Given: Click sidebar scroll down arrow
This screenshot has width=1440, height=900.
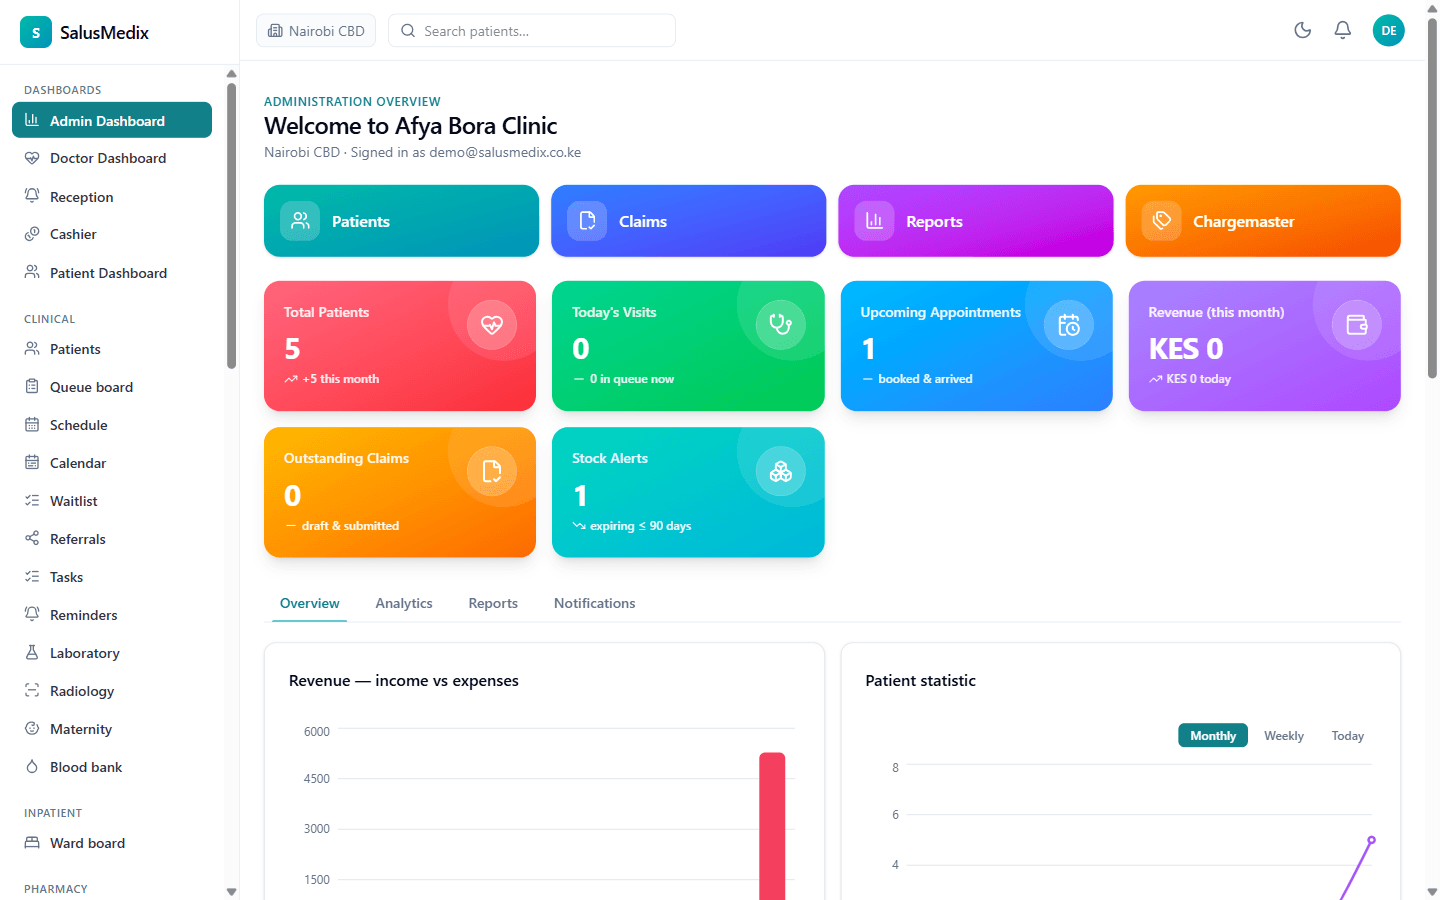Looking at the screenshot, I should (x=231, y=891).
